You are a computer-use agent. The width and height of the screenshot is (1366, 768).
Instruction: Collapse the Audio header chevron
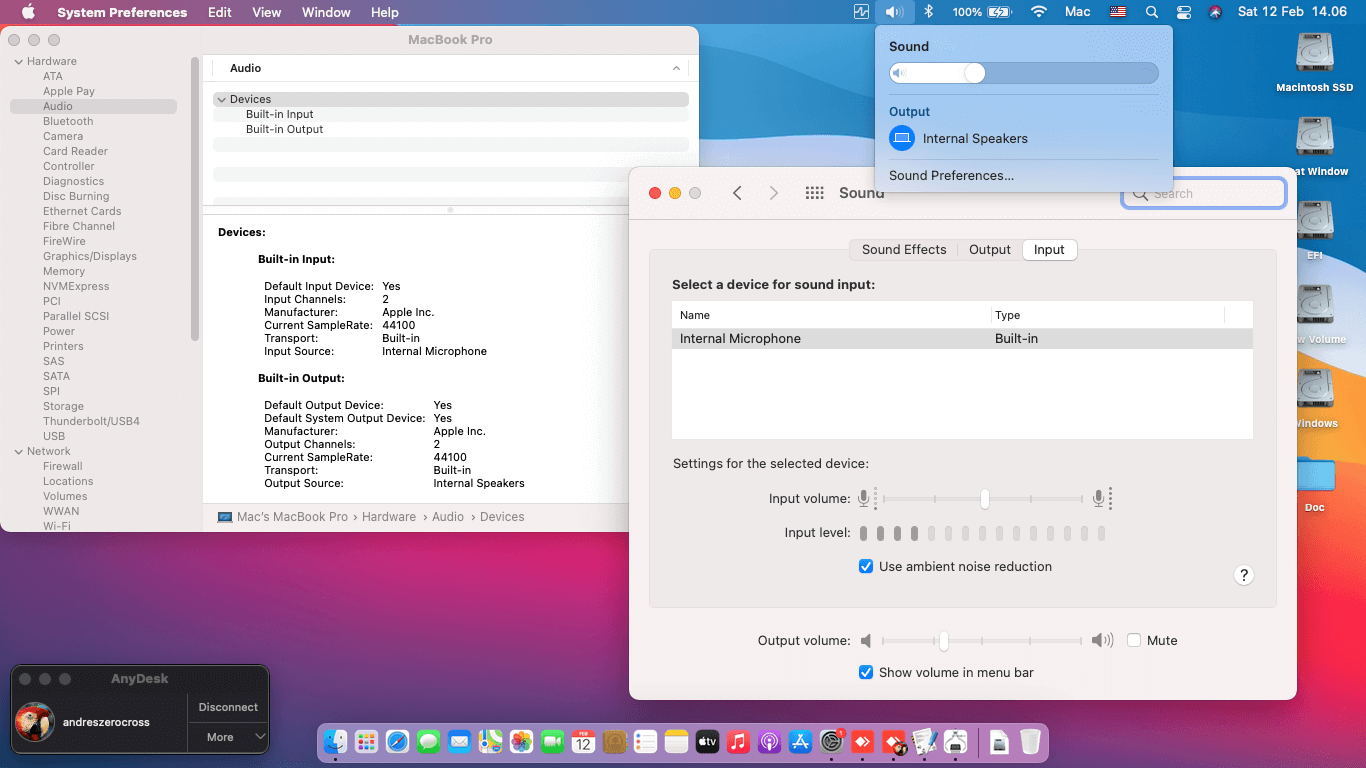point(677,68)
